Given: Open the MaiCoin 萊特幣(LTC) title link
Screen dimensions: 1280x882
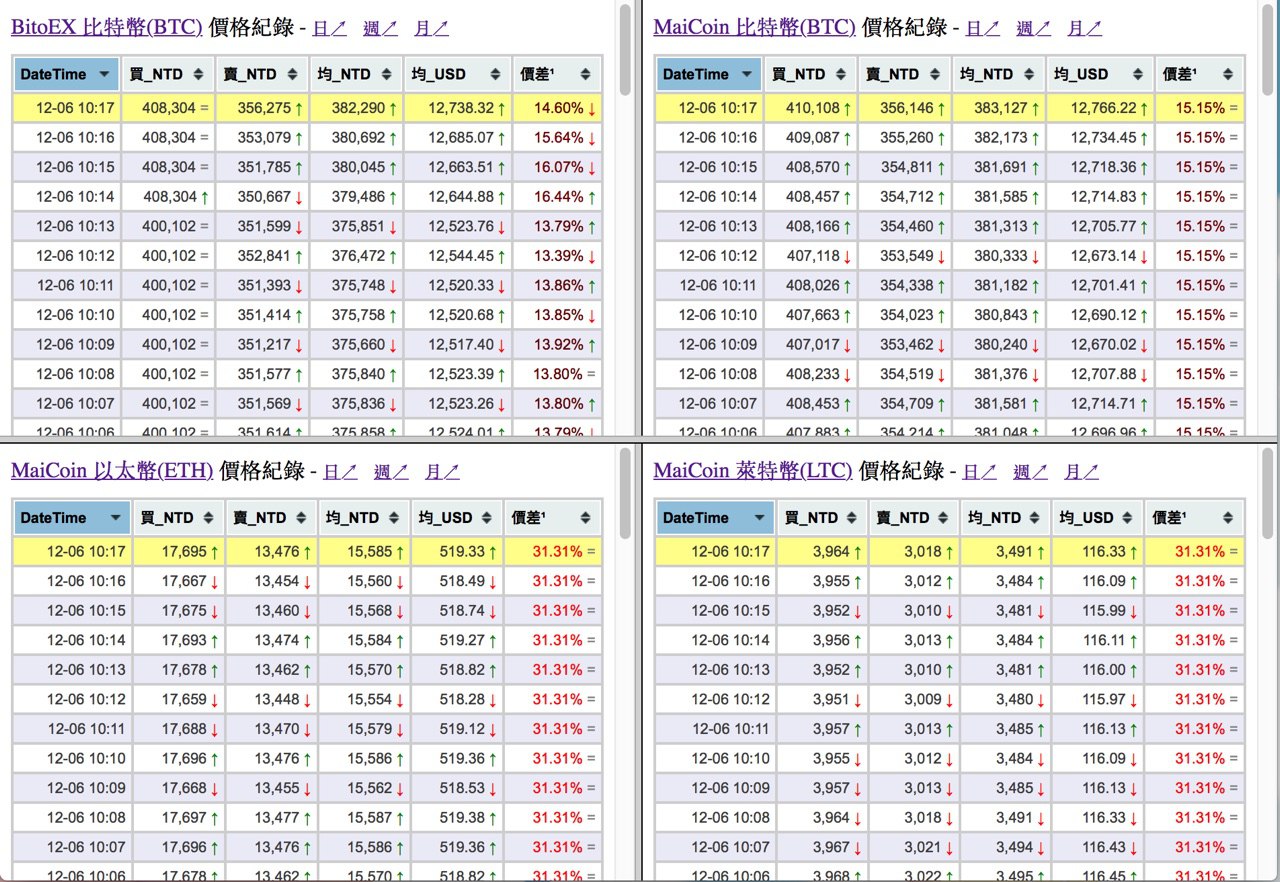Looking at the screenshot, I should (x=753, y=471).
